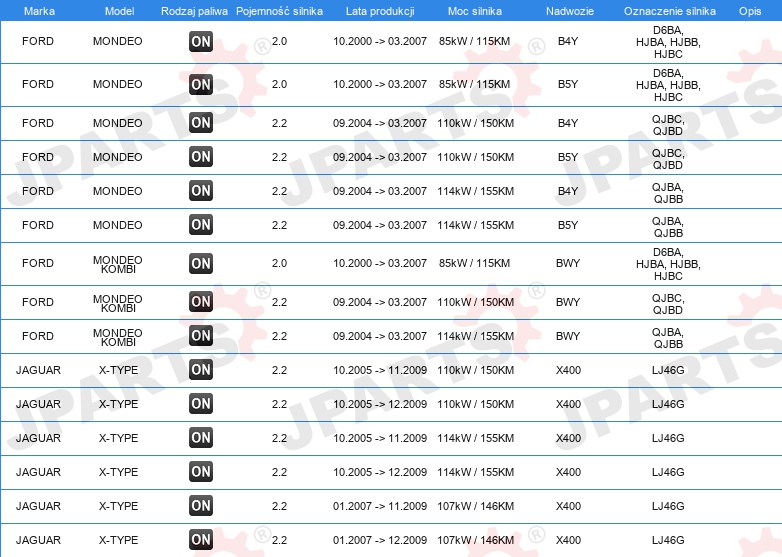The image size is (782, 557).
Task: Click the Model column header
Action: click(119, 11)
